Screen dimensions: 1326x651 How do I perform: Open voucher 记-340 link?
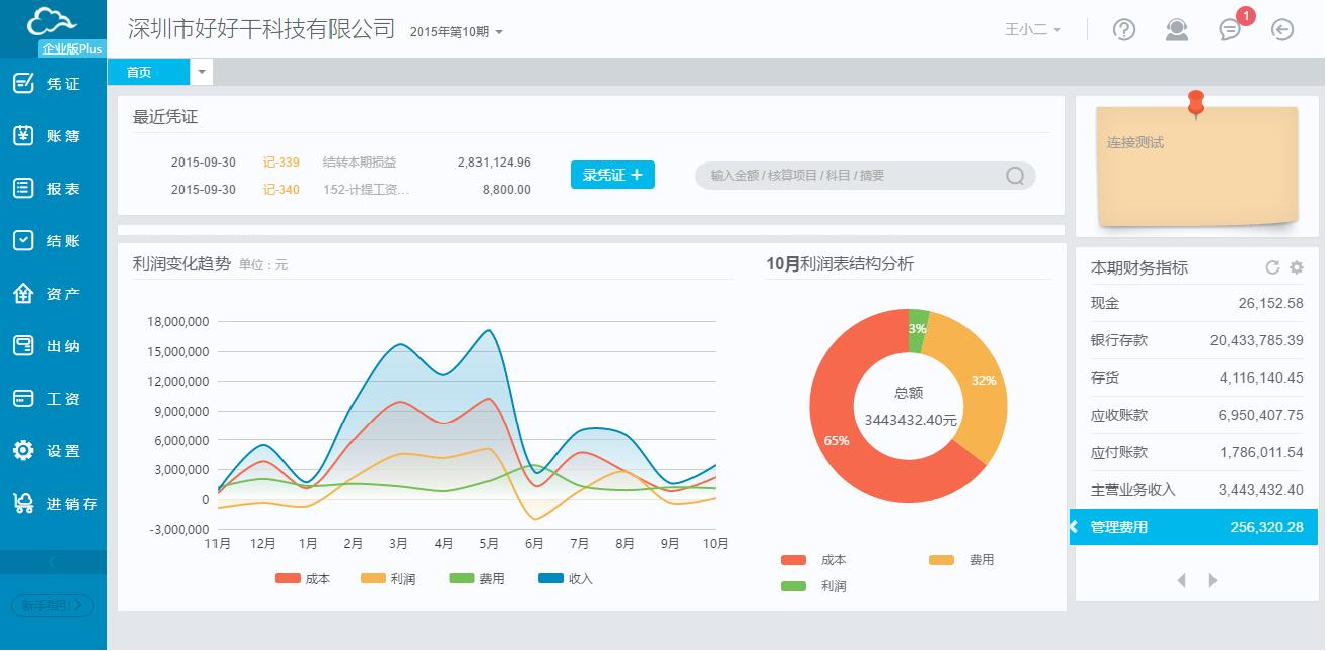(x=281, y=189)
